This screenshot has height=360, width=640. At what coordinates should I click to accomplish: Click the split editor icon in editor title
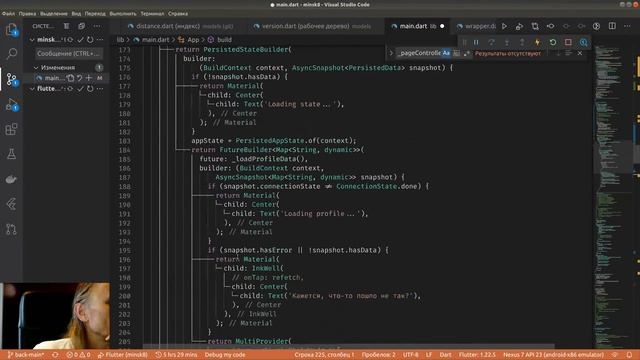tap(612, 26)
